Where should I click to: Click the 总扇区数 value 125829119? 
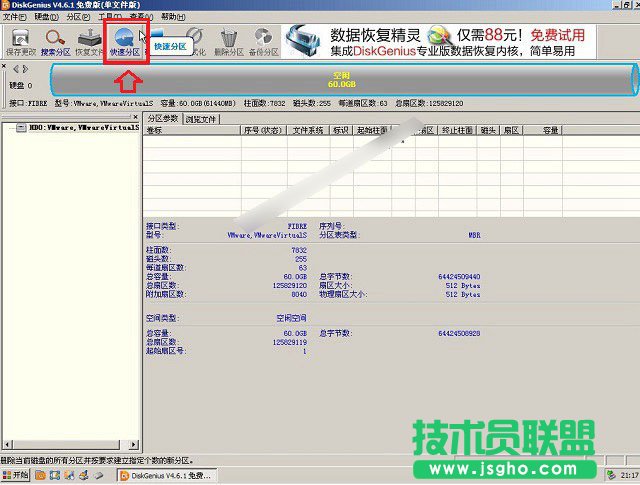[x=290, y=342]
